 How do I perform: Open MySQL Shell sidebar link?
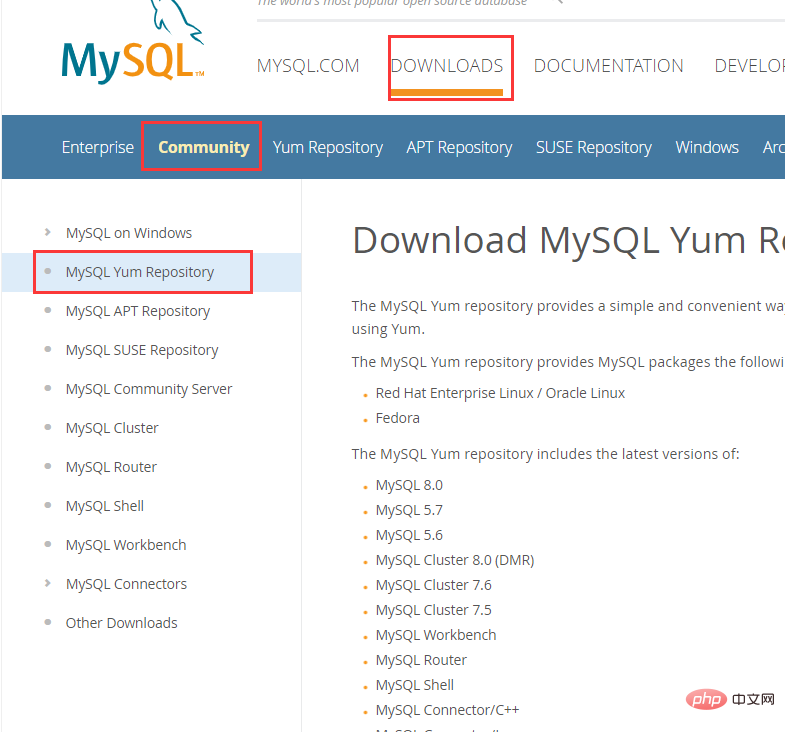pos(105,506)
